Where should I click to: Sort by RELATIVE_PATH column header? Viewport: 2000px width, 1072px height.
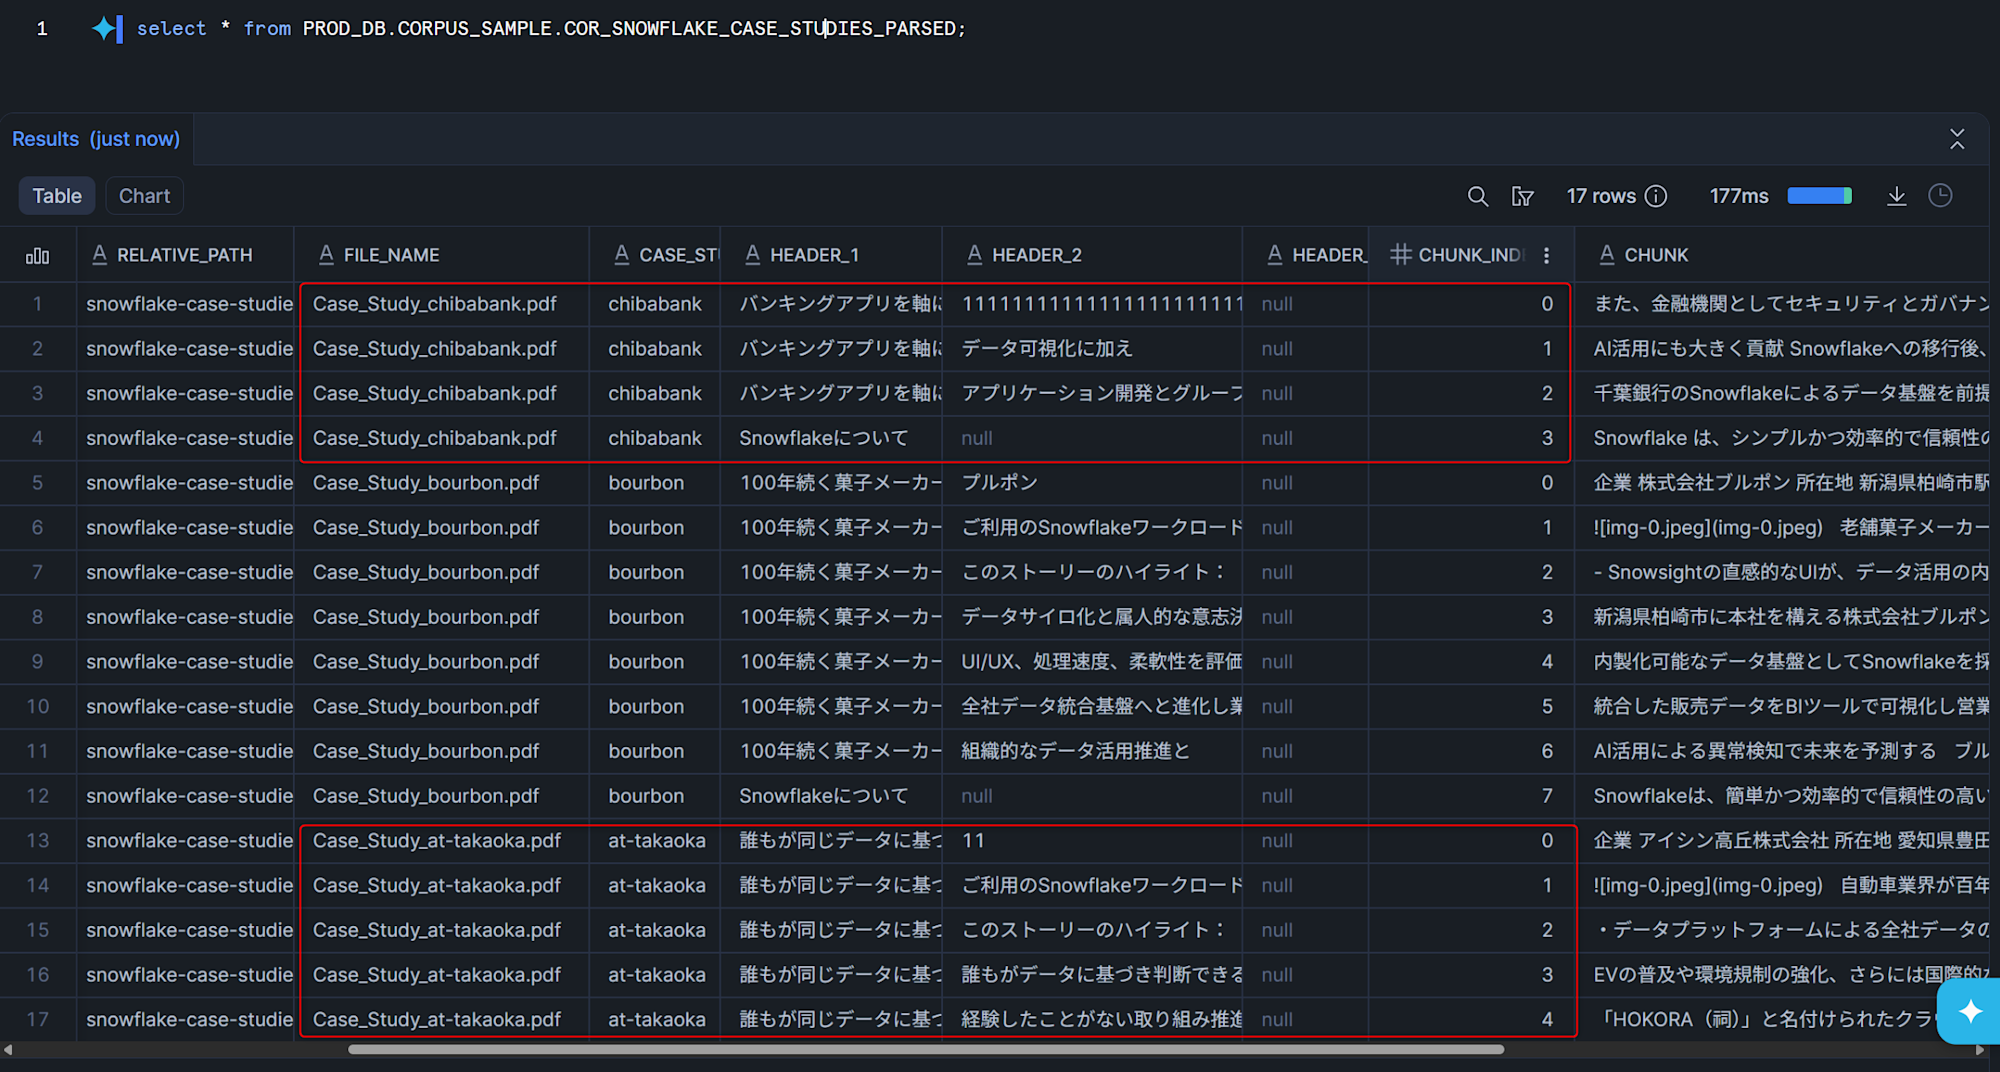click(185, 255)
